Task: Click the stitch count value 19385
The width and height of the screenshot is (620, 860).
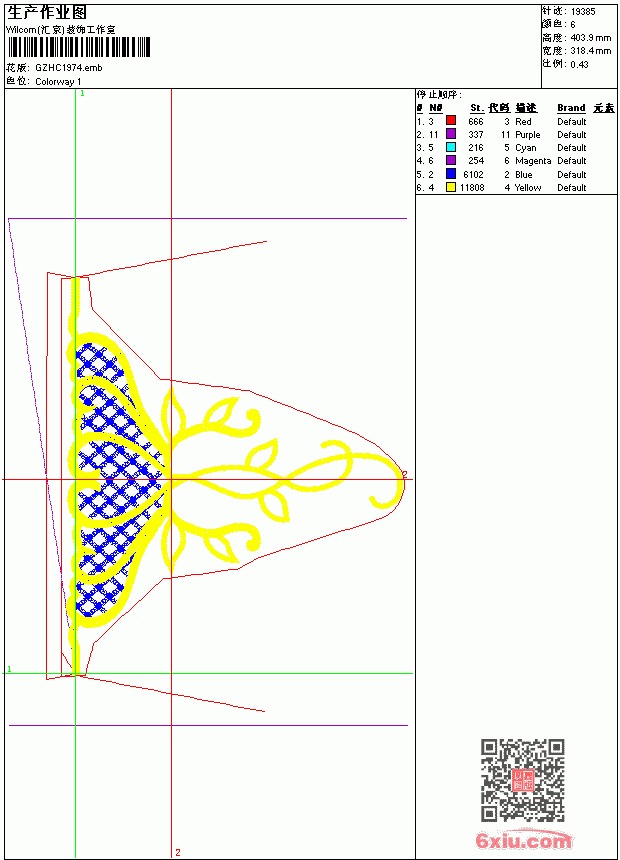Action: point(583,12)
